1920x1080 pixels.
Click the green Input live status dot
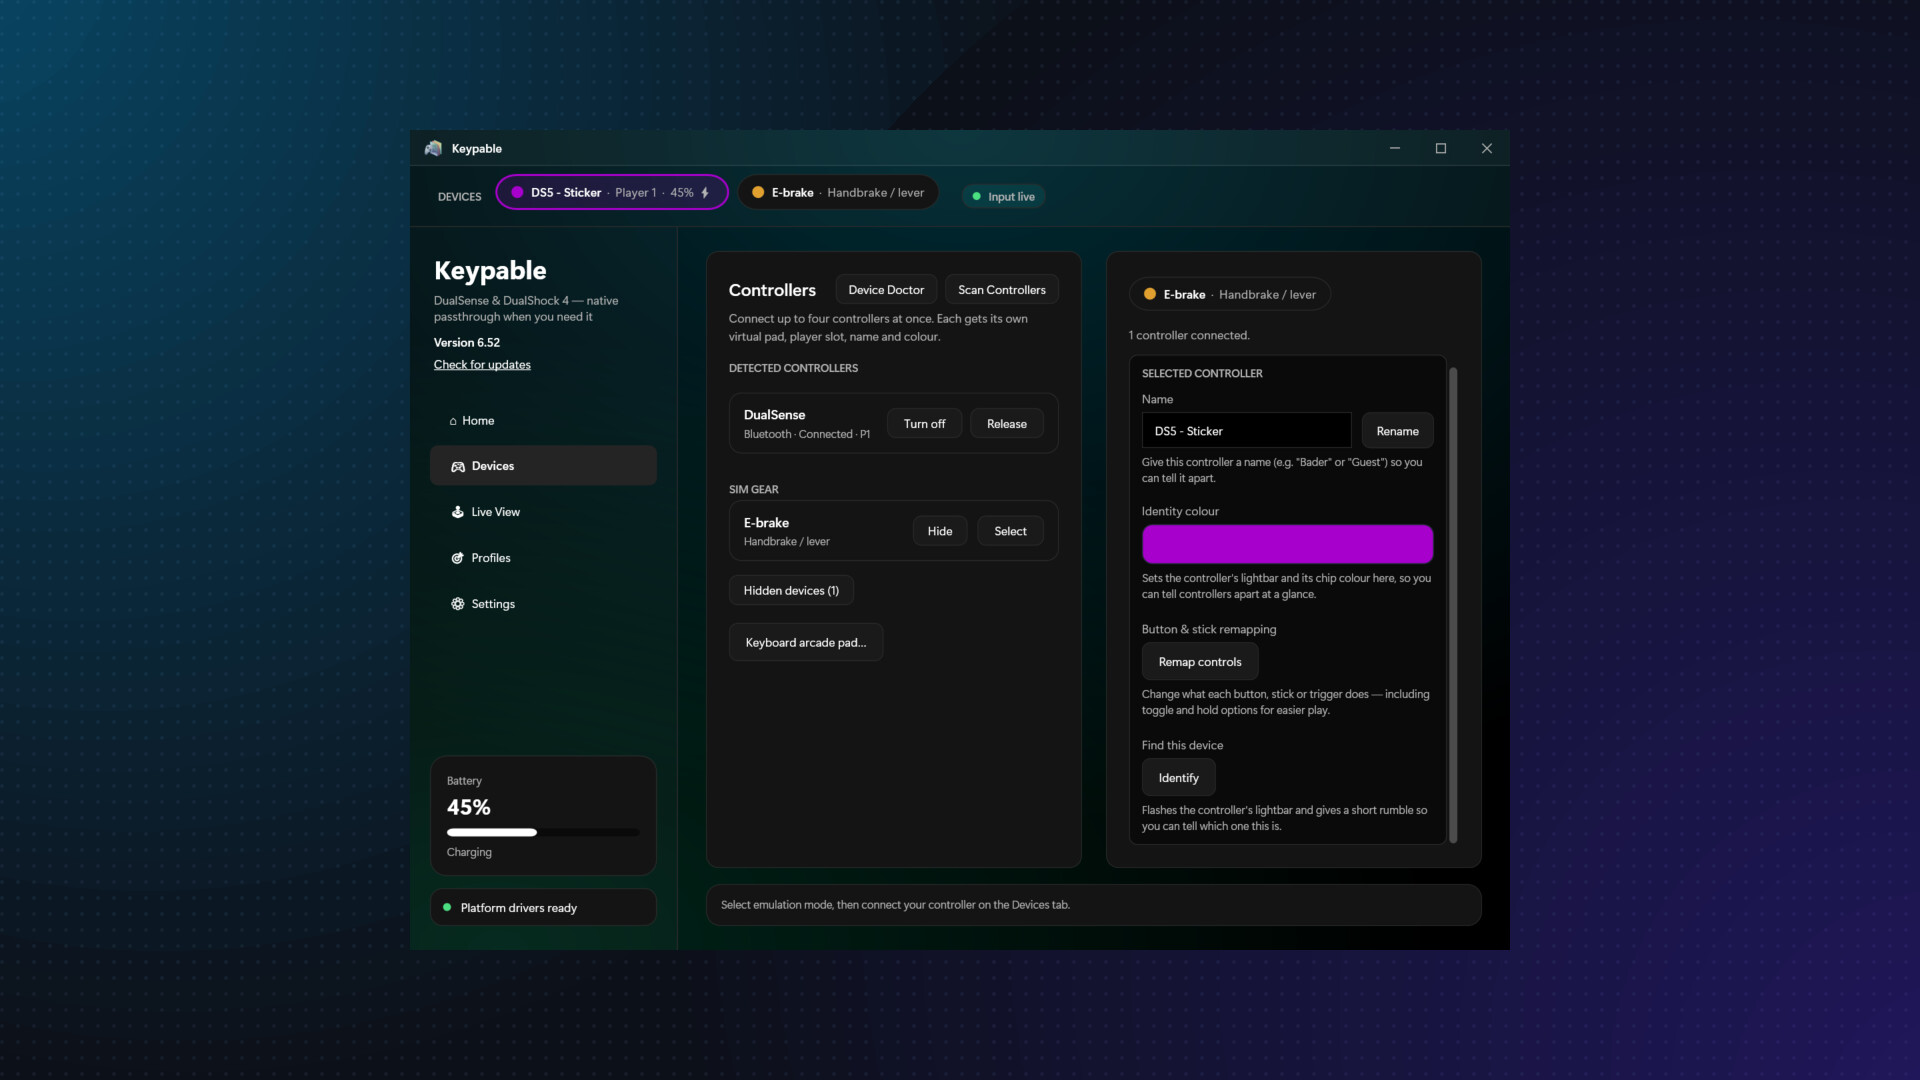coord(977,197)
